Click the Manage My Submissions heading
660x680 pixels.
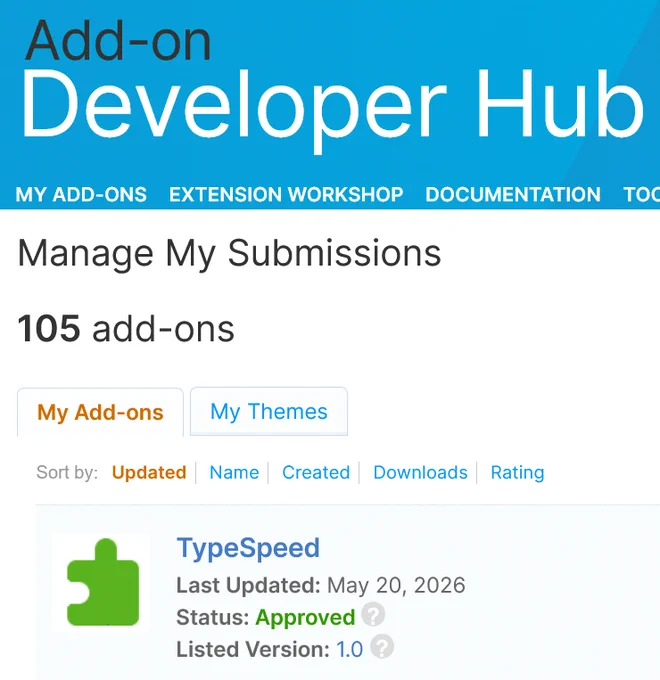[x=229, y=254]
